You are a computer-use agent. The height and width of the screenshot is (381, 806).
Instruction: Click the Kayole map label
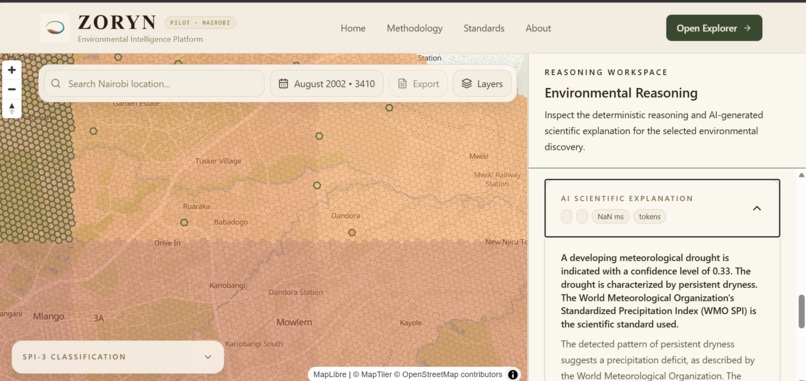pos(411,323)
